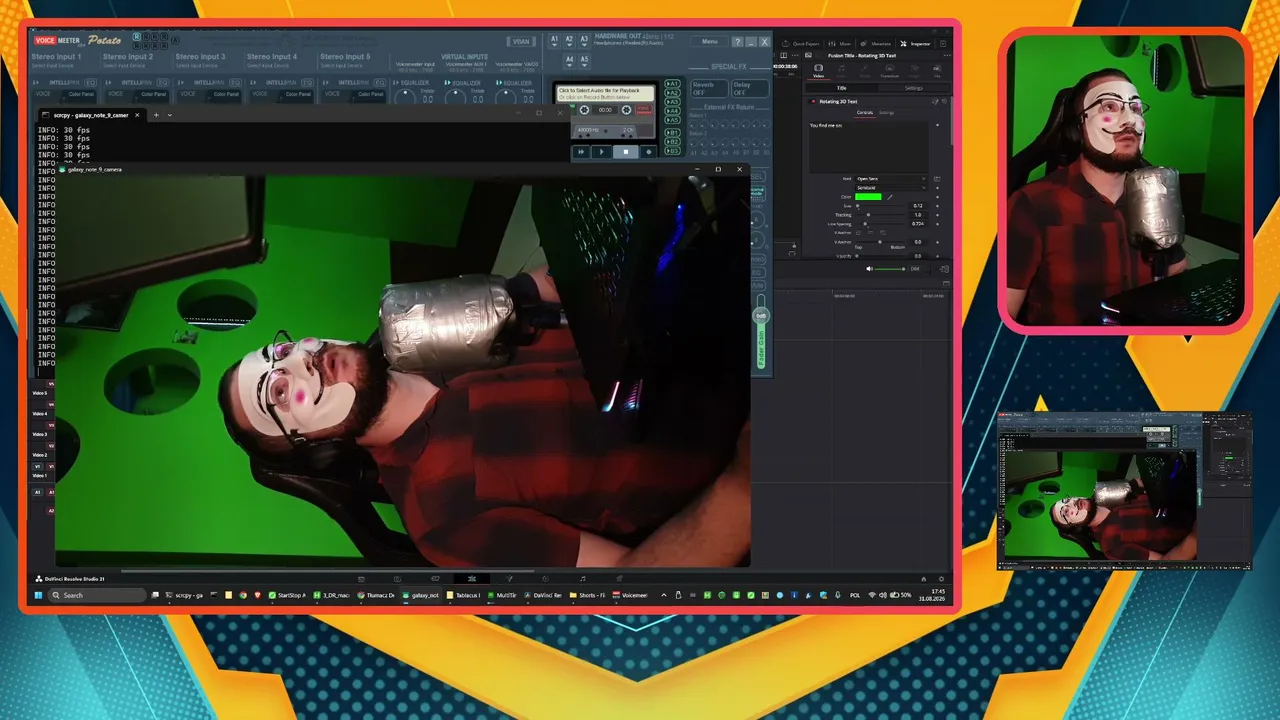Viewport: 1280px width, 720px height.
Task: Open the Metadata panel in DaVinci Resolve
Action: (877, 44)
